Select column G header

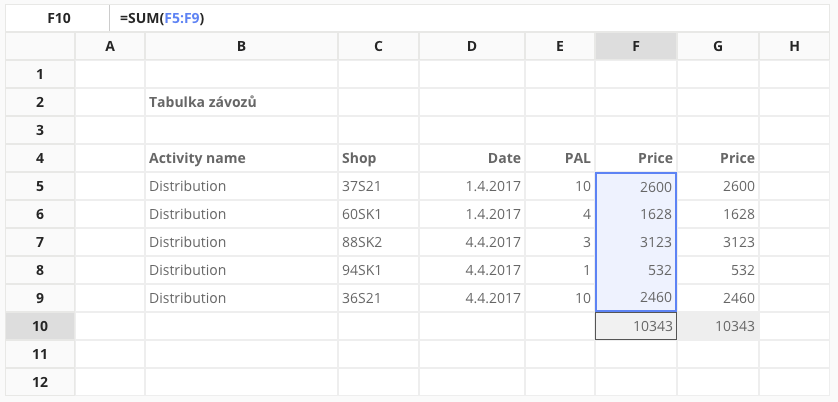(x=718, y=46)
